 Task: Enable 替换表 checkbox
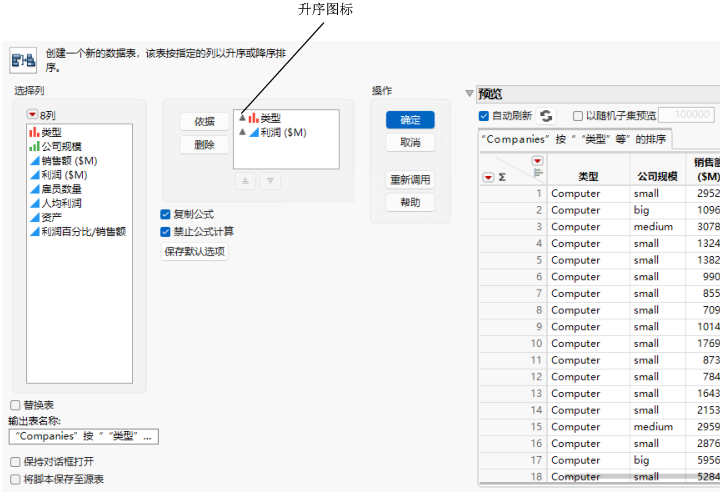coord(15,405)
